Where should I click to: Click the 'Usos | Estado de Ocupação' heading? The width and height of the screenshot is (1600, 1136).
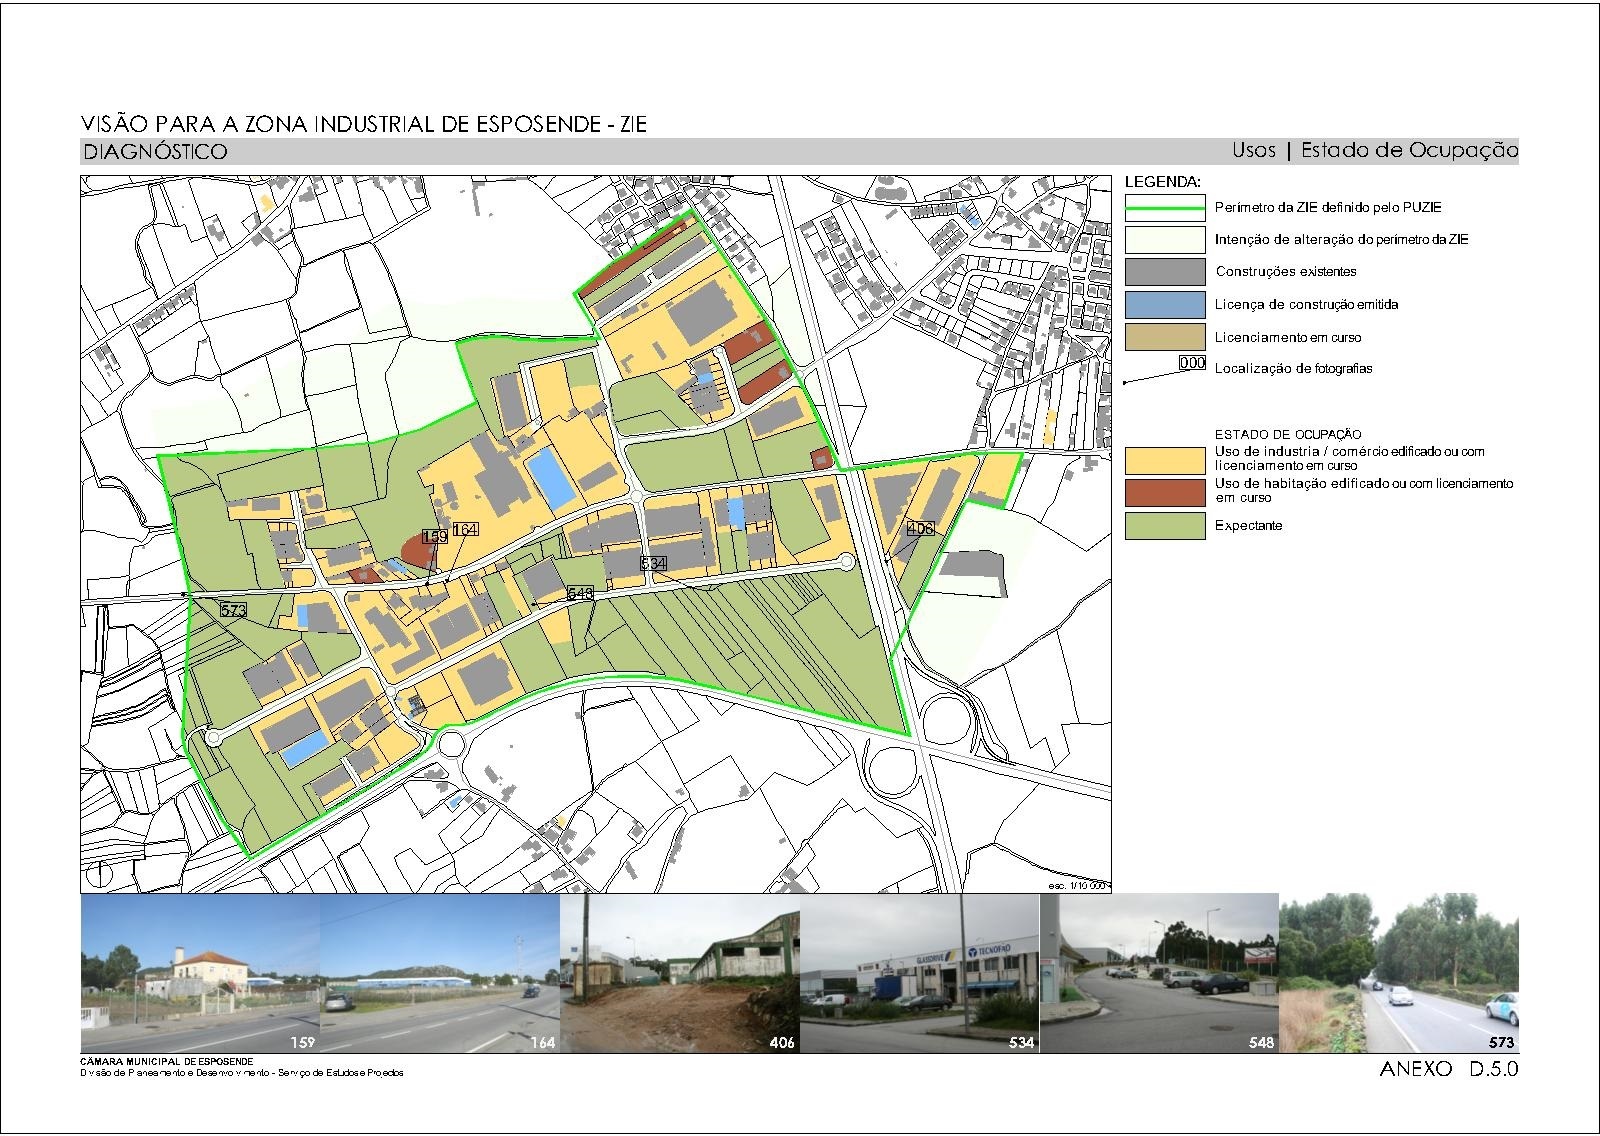(x=1375, y=151)
